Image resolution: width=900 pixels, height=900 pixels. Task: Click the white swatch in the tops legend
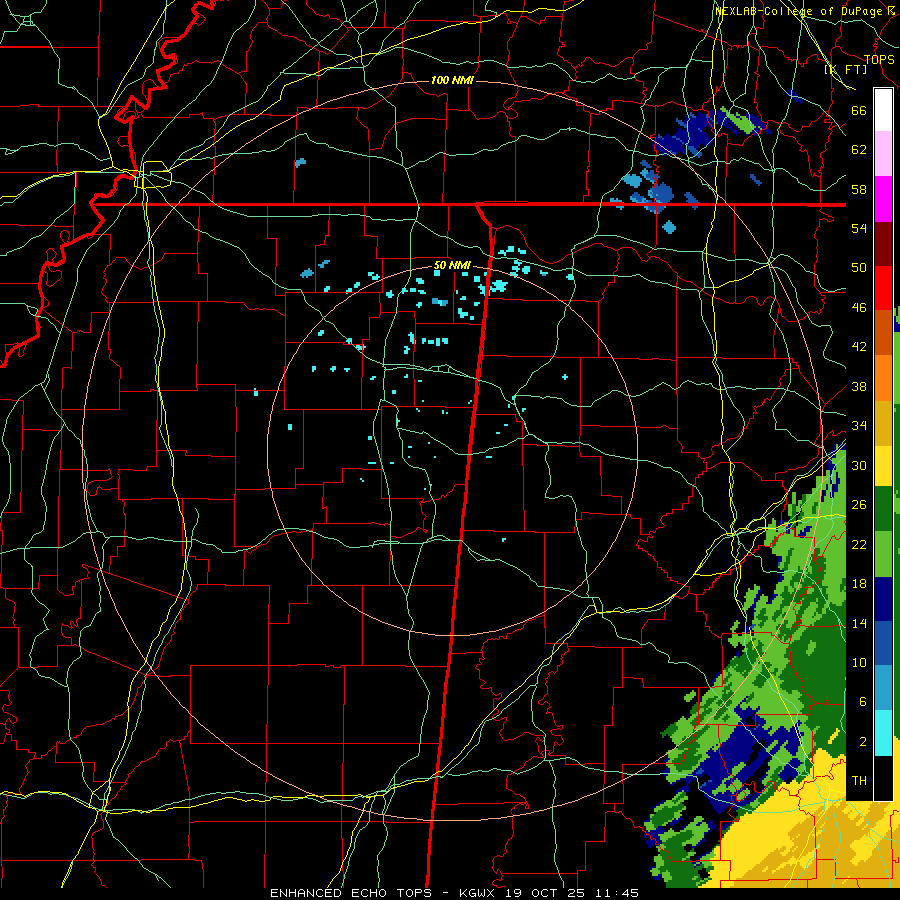(883, 110)
